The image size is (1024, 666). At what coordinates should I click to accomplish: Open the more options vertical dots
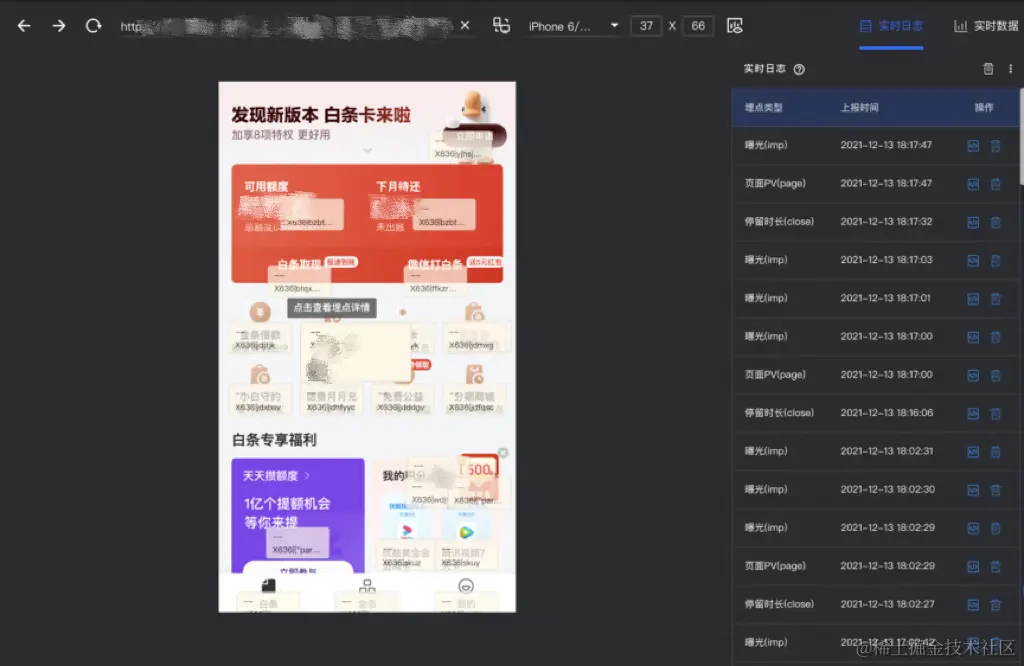pos(1010,69)
